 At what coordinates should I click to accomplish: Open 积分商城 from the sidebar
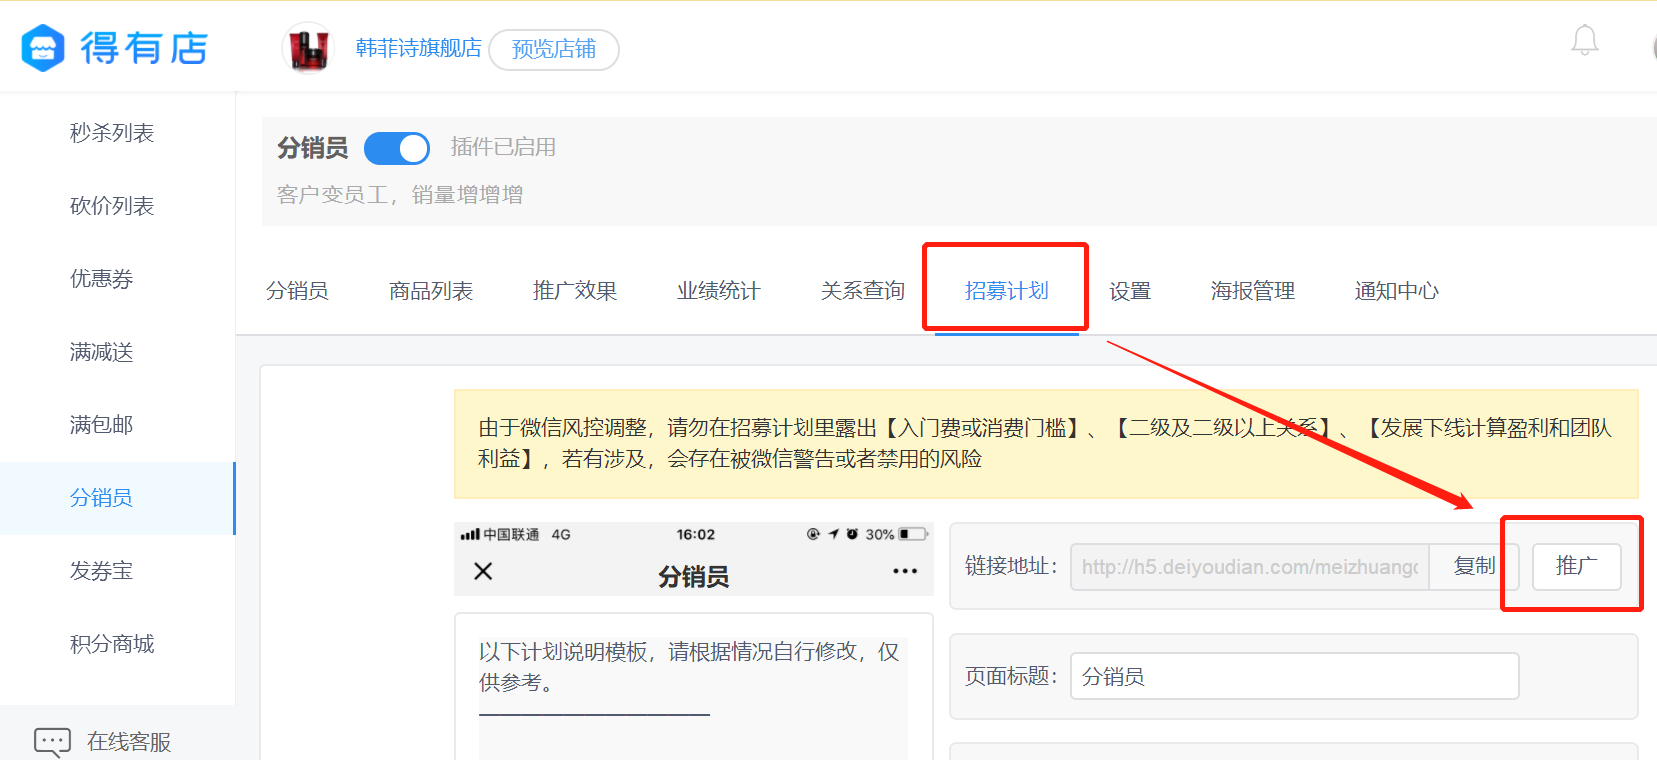(x=112, y=644)
